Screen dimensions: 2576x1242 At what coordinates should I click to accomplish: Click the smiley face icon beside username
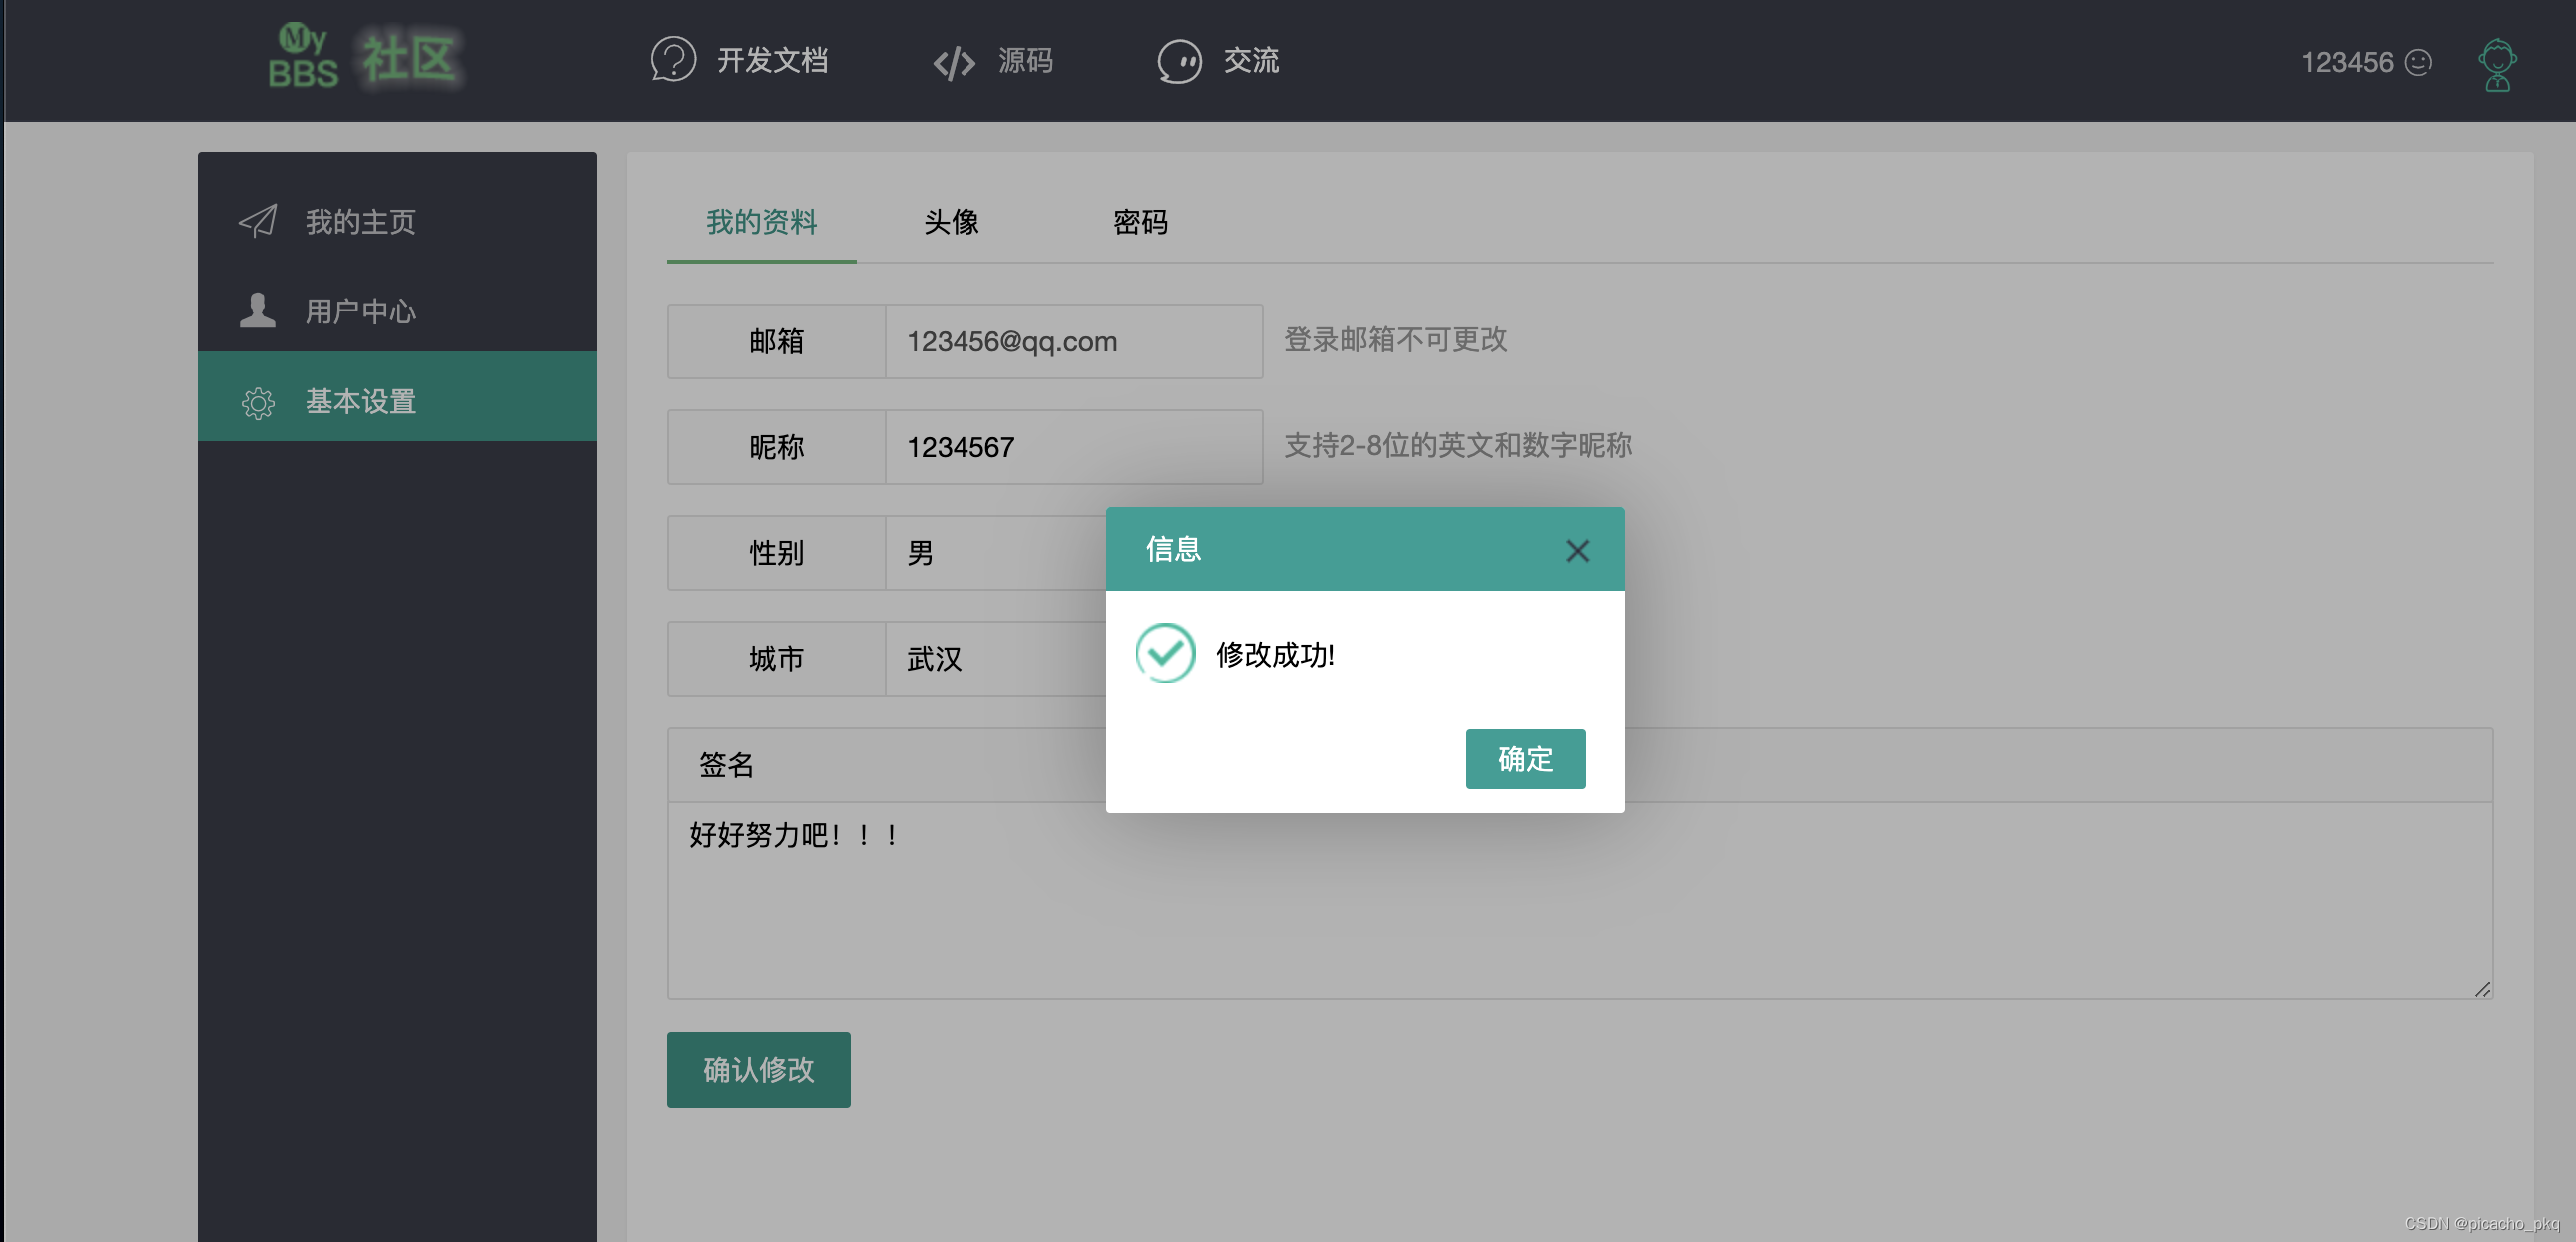pos(2418,62)
